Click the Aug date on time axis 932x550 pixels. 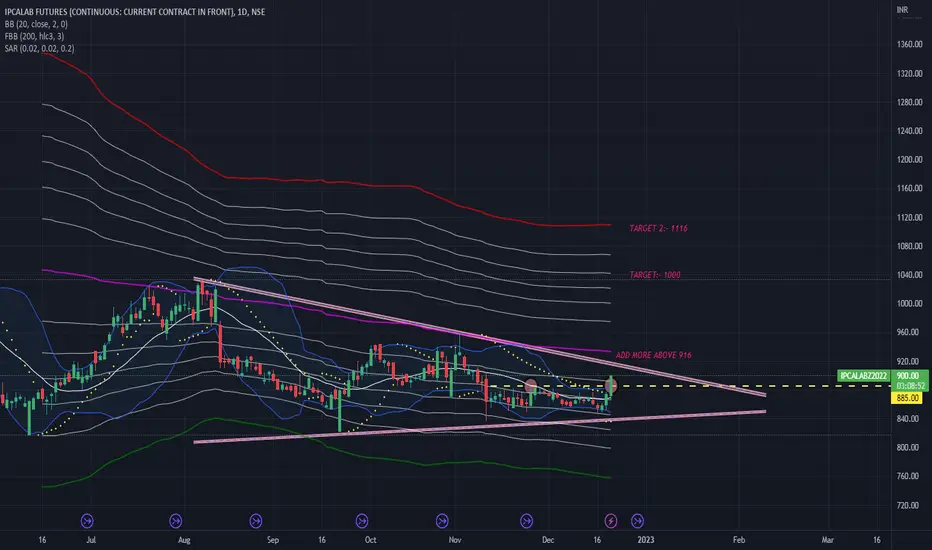[x=184, y=540]
